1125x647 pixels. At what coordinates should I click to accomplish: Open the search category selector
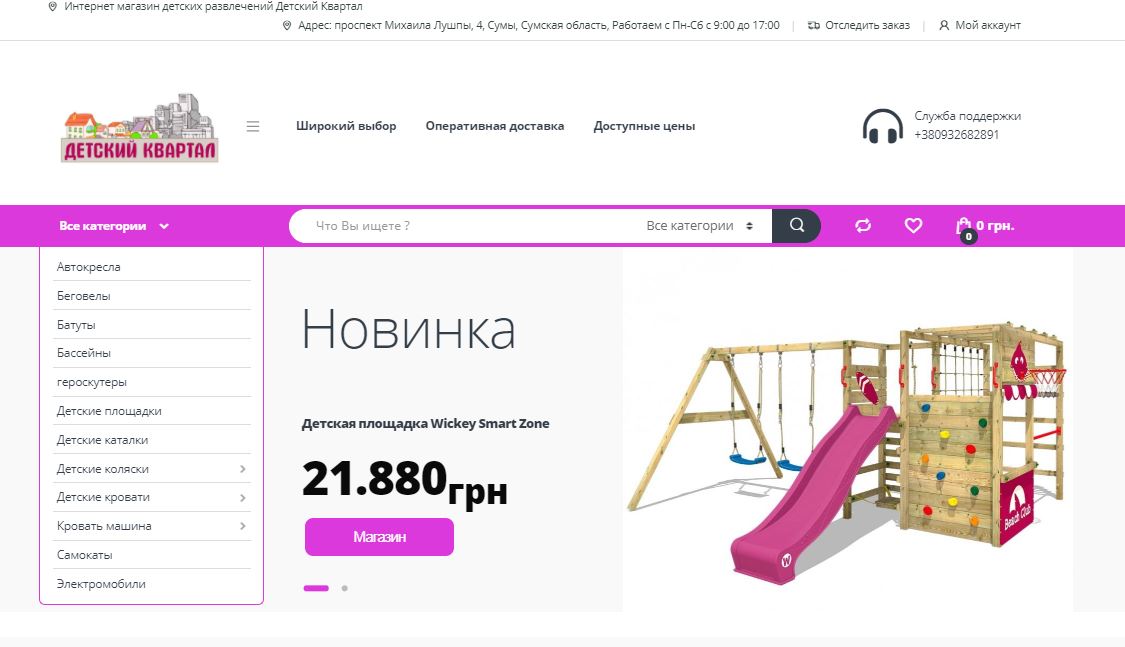700,226
